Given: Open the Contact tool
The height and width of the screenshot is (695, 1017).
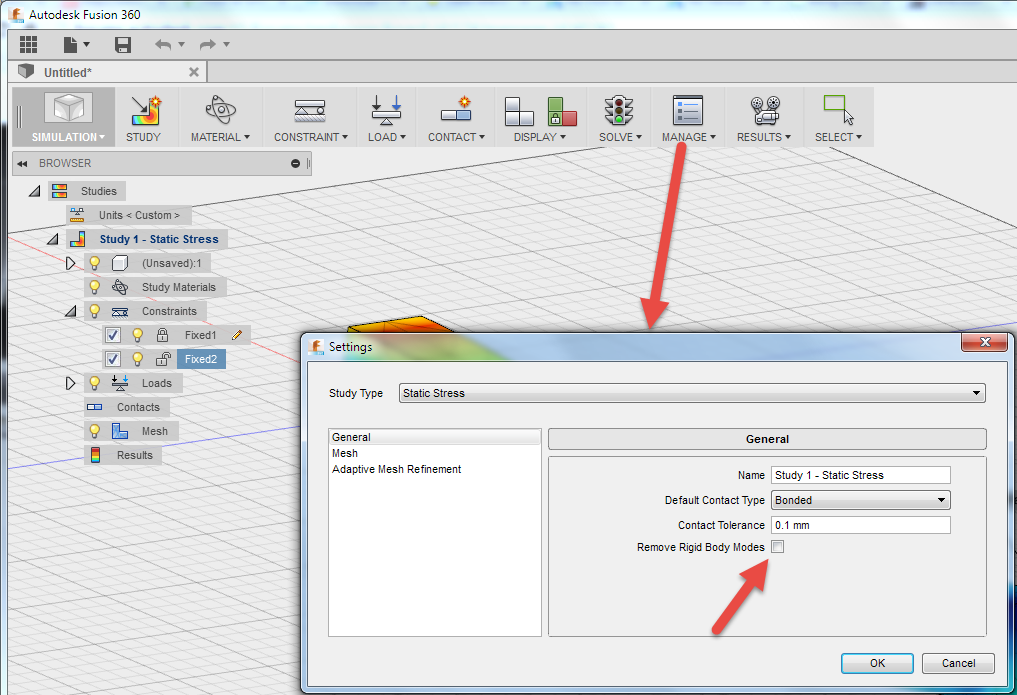Looking at the screenshot, I should coord(455,116).
